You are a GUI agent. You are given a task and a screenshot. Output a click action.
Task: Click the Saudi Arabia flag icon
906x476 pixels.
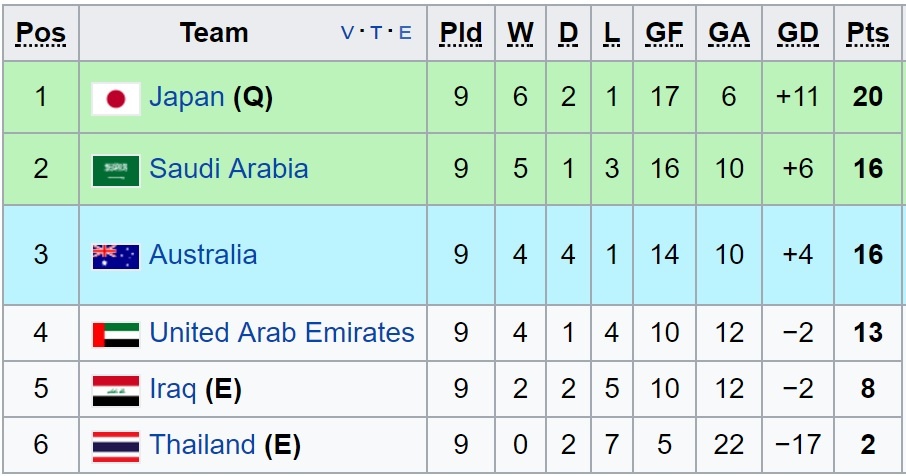[x=116, y=170]
